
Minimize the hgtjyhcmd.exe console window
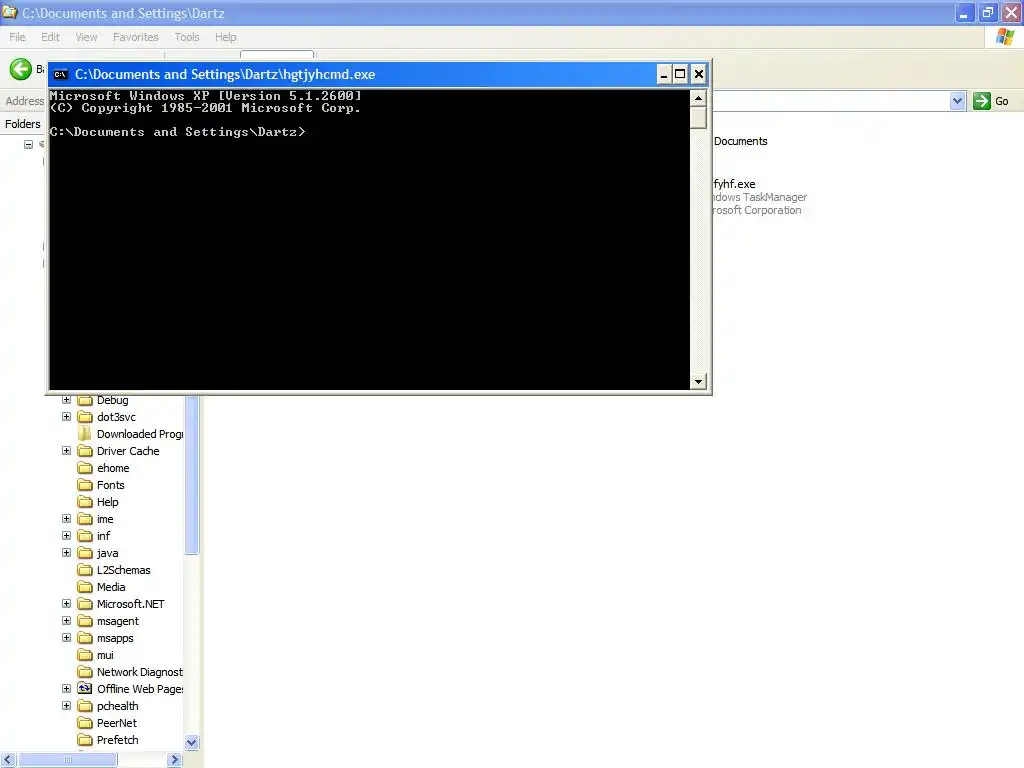664,74
